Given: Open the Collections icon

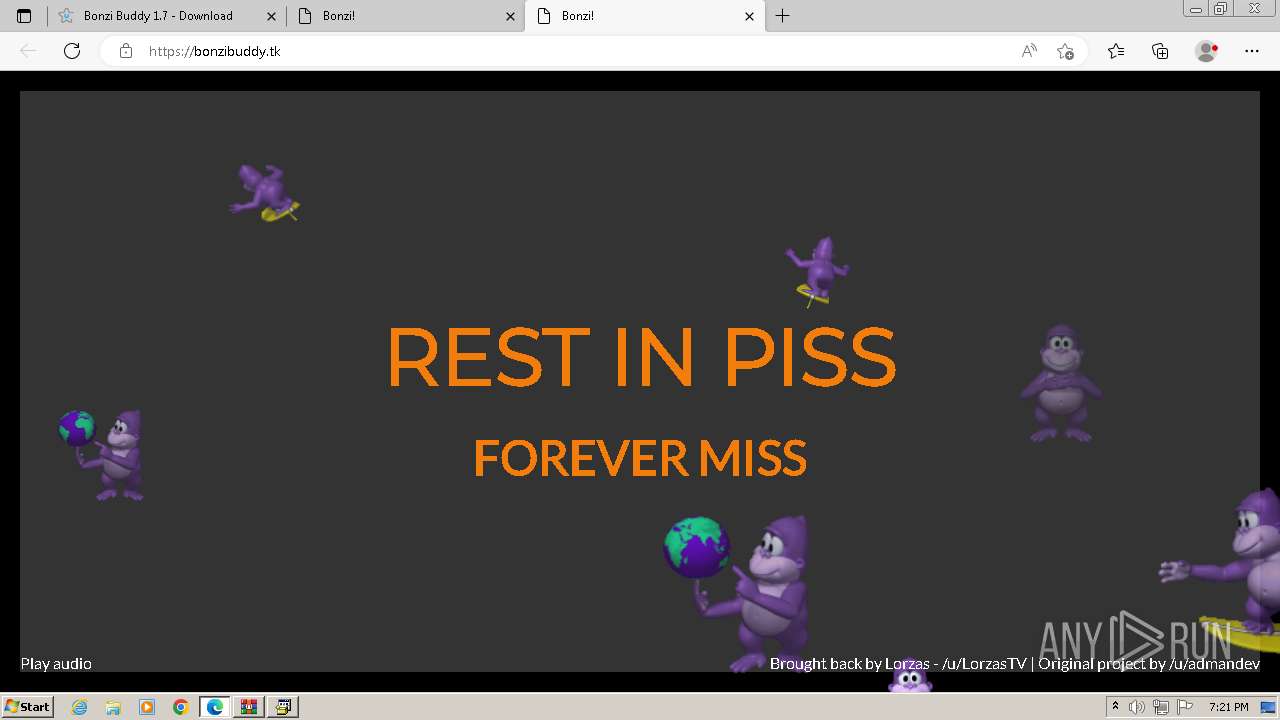Looking at the screenshot, I should [x=1160, y=51].
